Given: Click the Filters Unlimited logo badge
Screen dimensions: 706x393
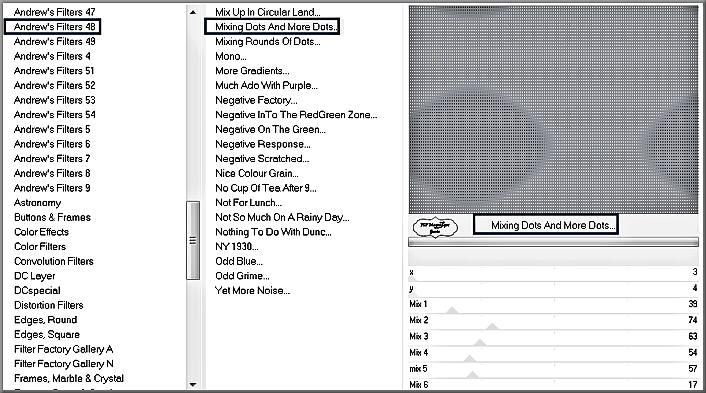Looking at the screenshot, I should [435, 227].
